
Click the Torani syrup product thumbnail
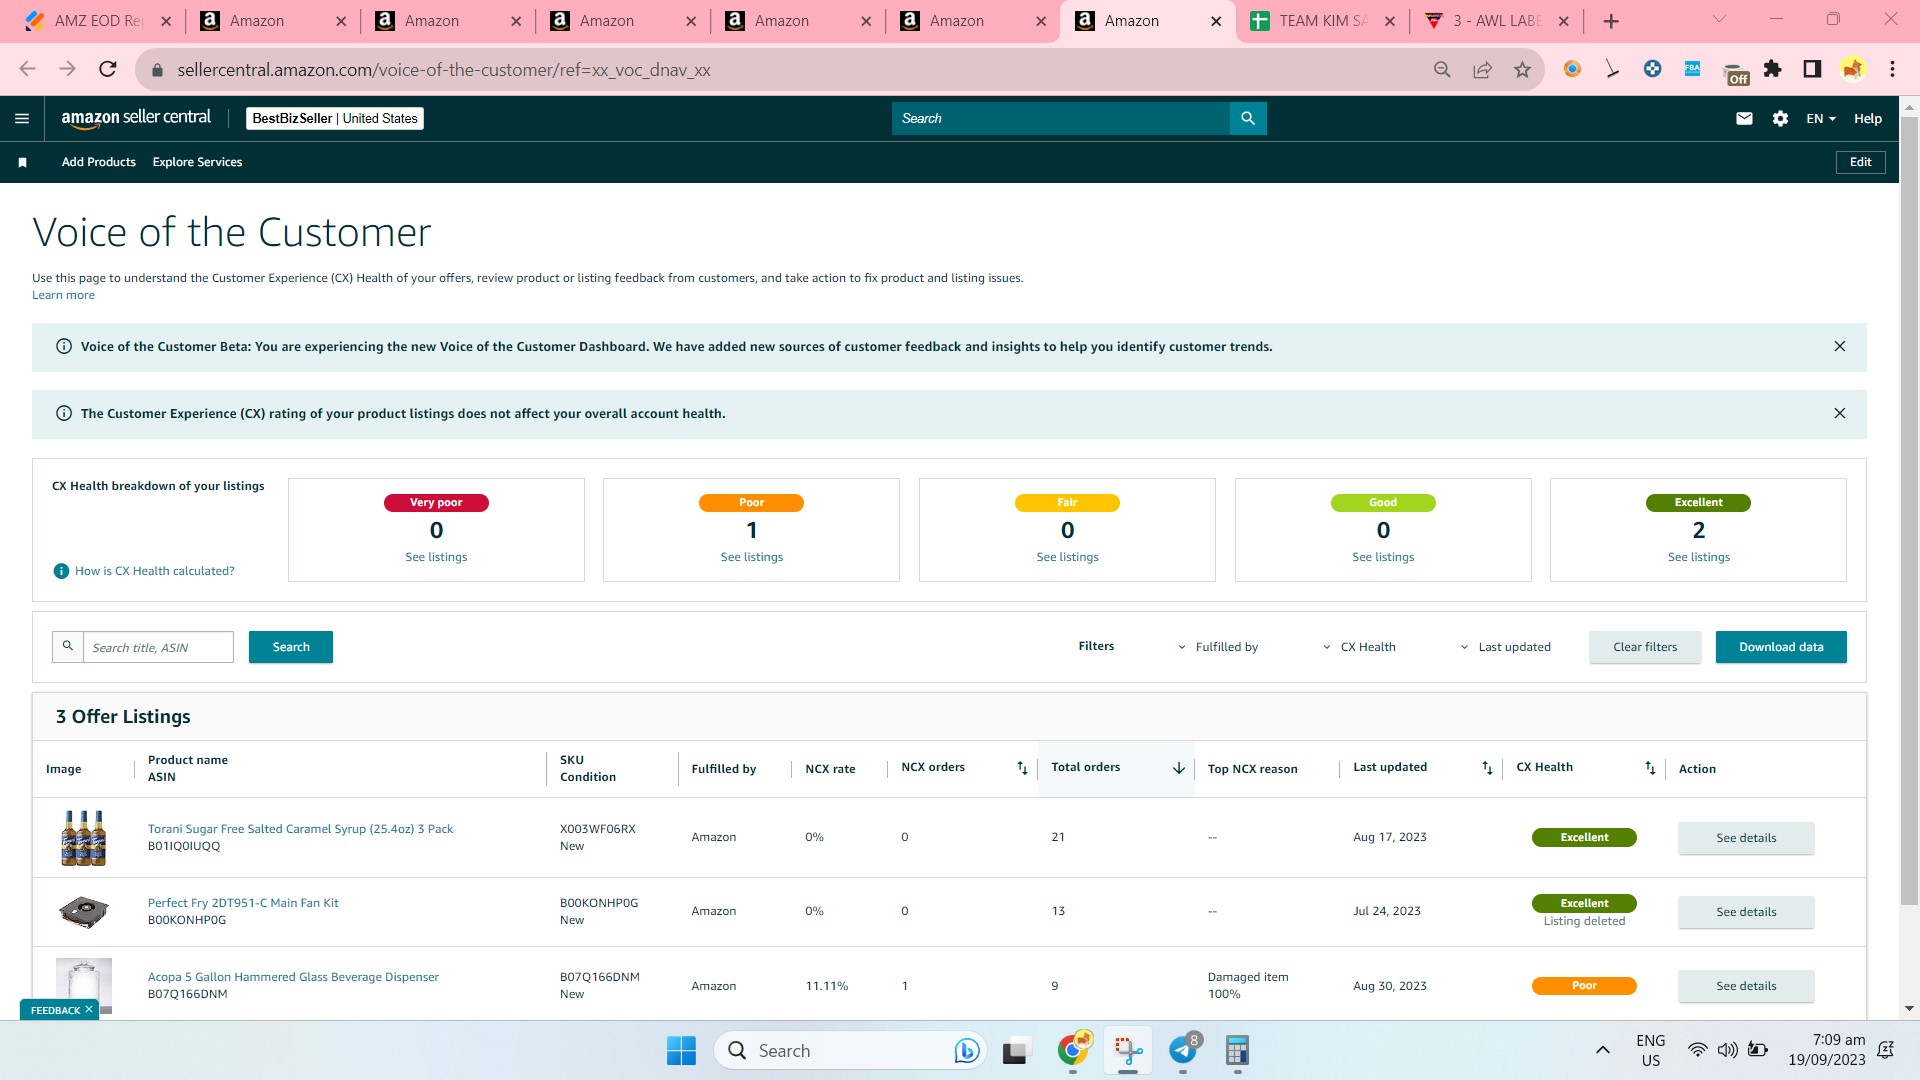tap(84, 838)
